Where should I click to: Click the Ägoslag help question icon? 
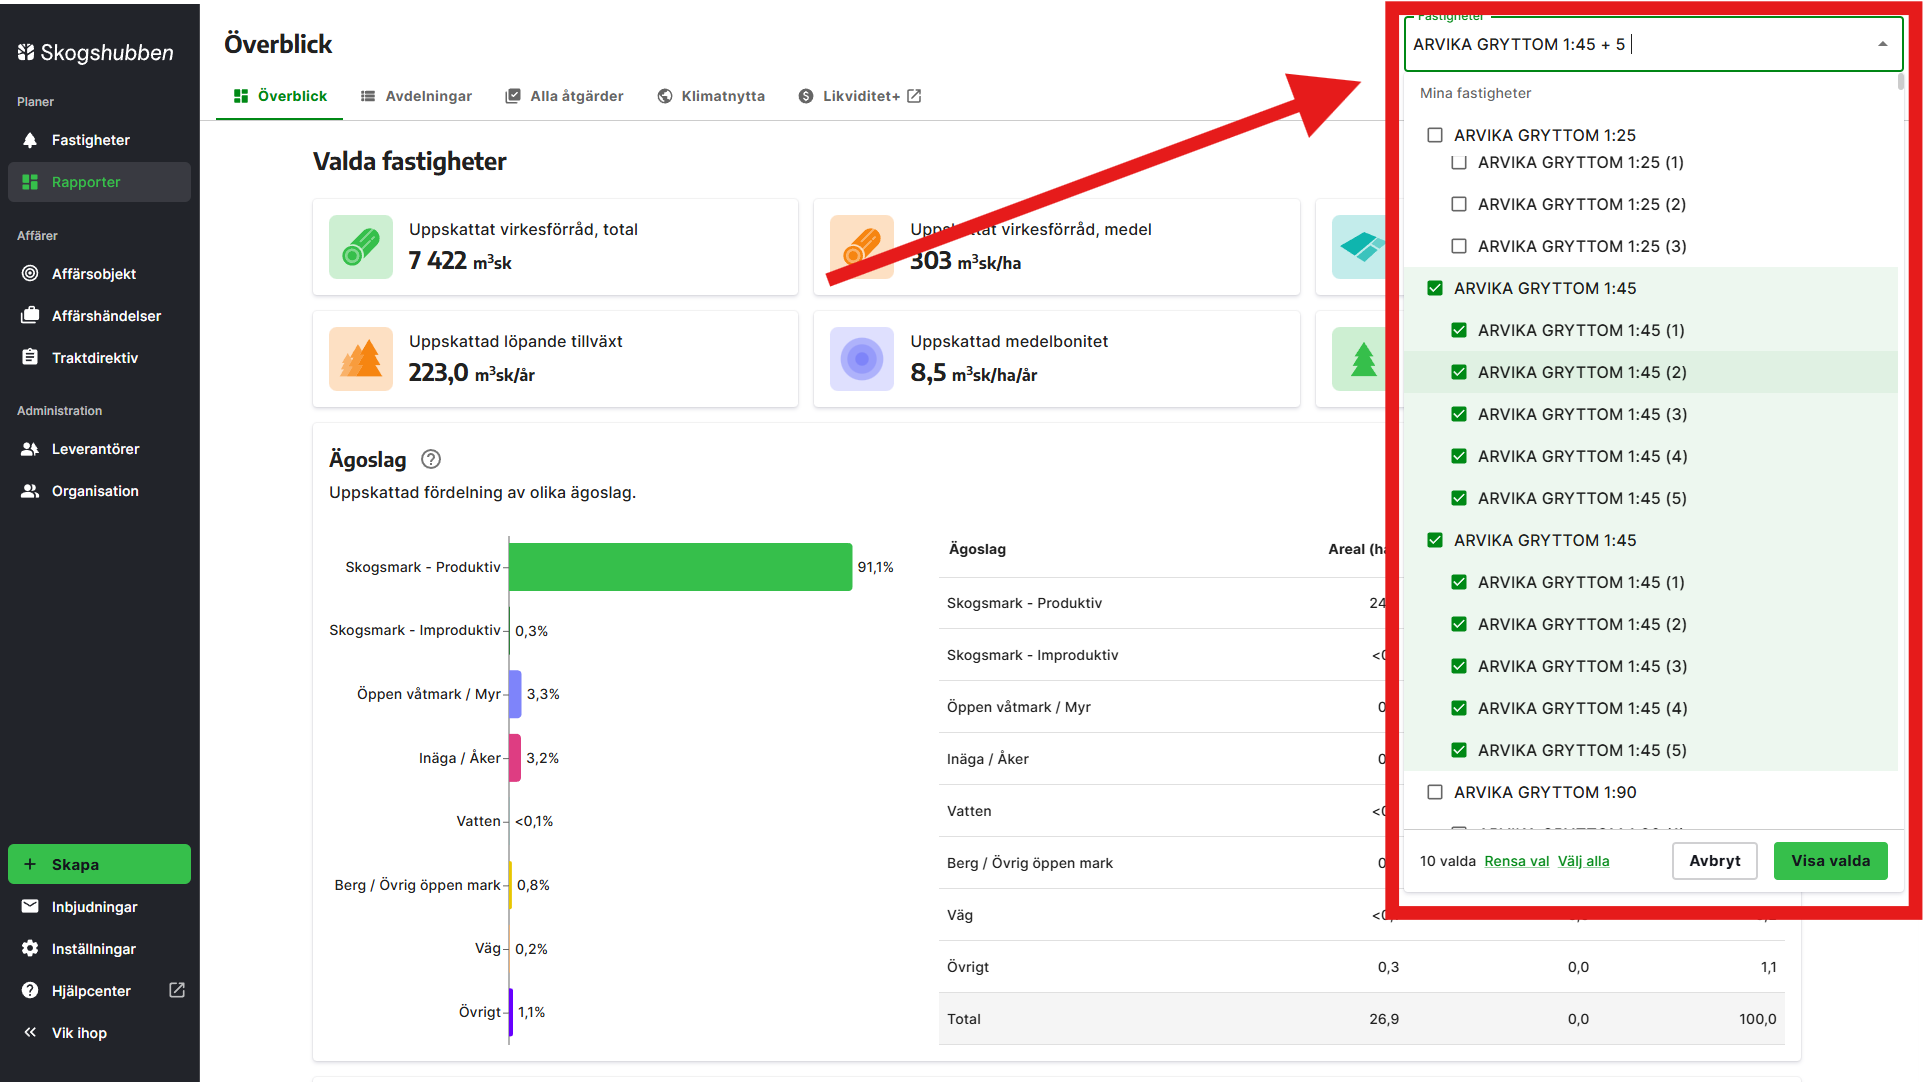point(431,459)
